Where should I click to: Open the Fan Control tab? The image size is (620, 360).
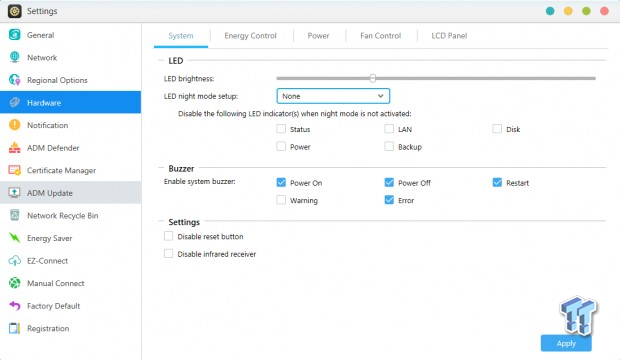pyautogui.click(x=380, y=36)
